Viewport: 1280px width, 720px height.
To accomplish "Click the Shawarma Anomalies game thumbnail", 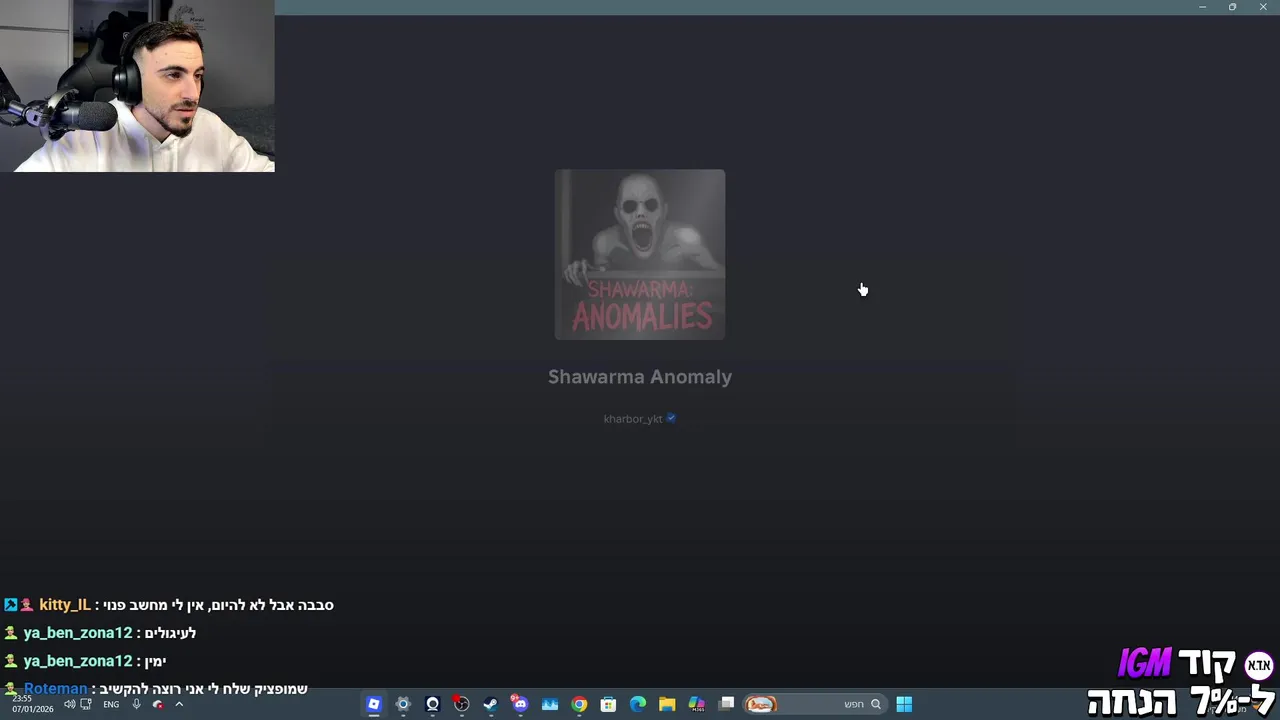I will pos(640,254).
